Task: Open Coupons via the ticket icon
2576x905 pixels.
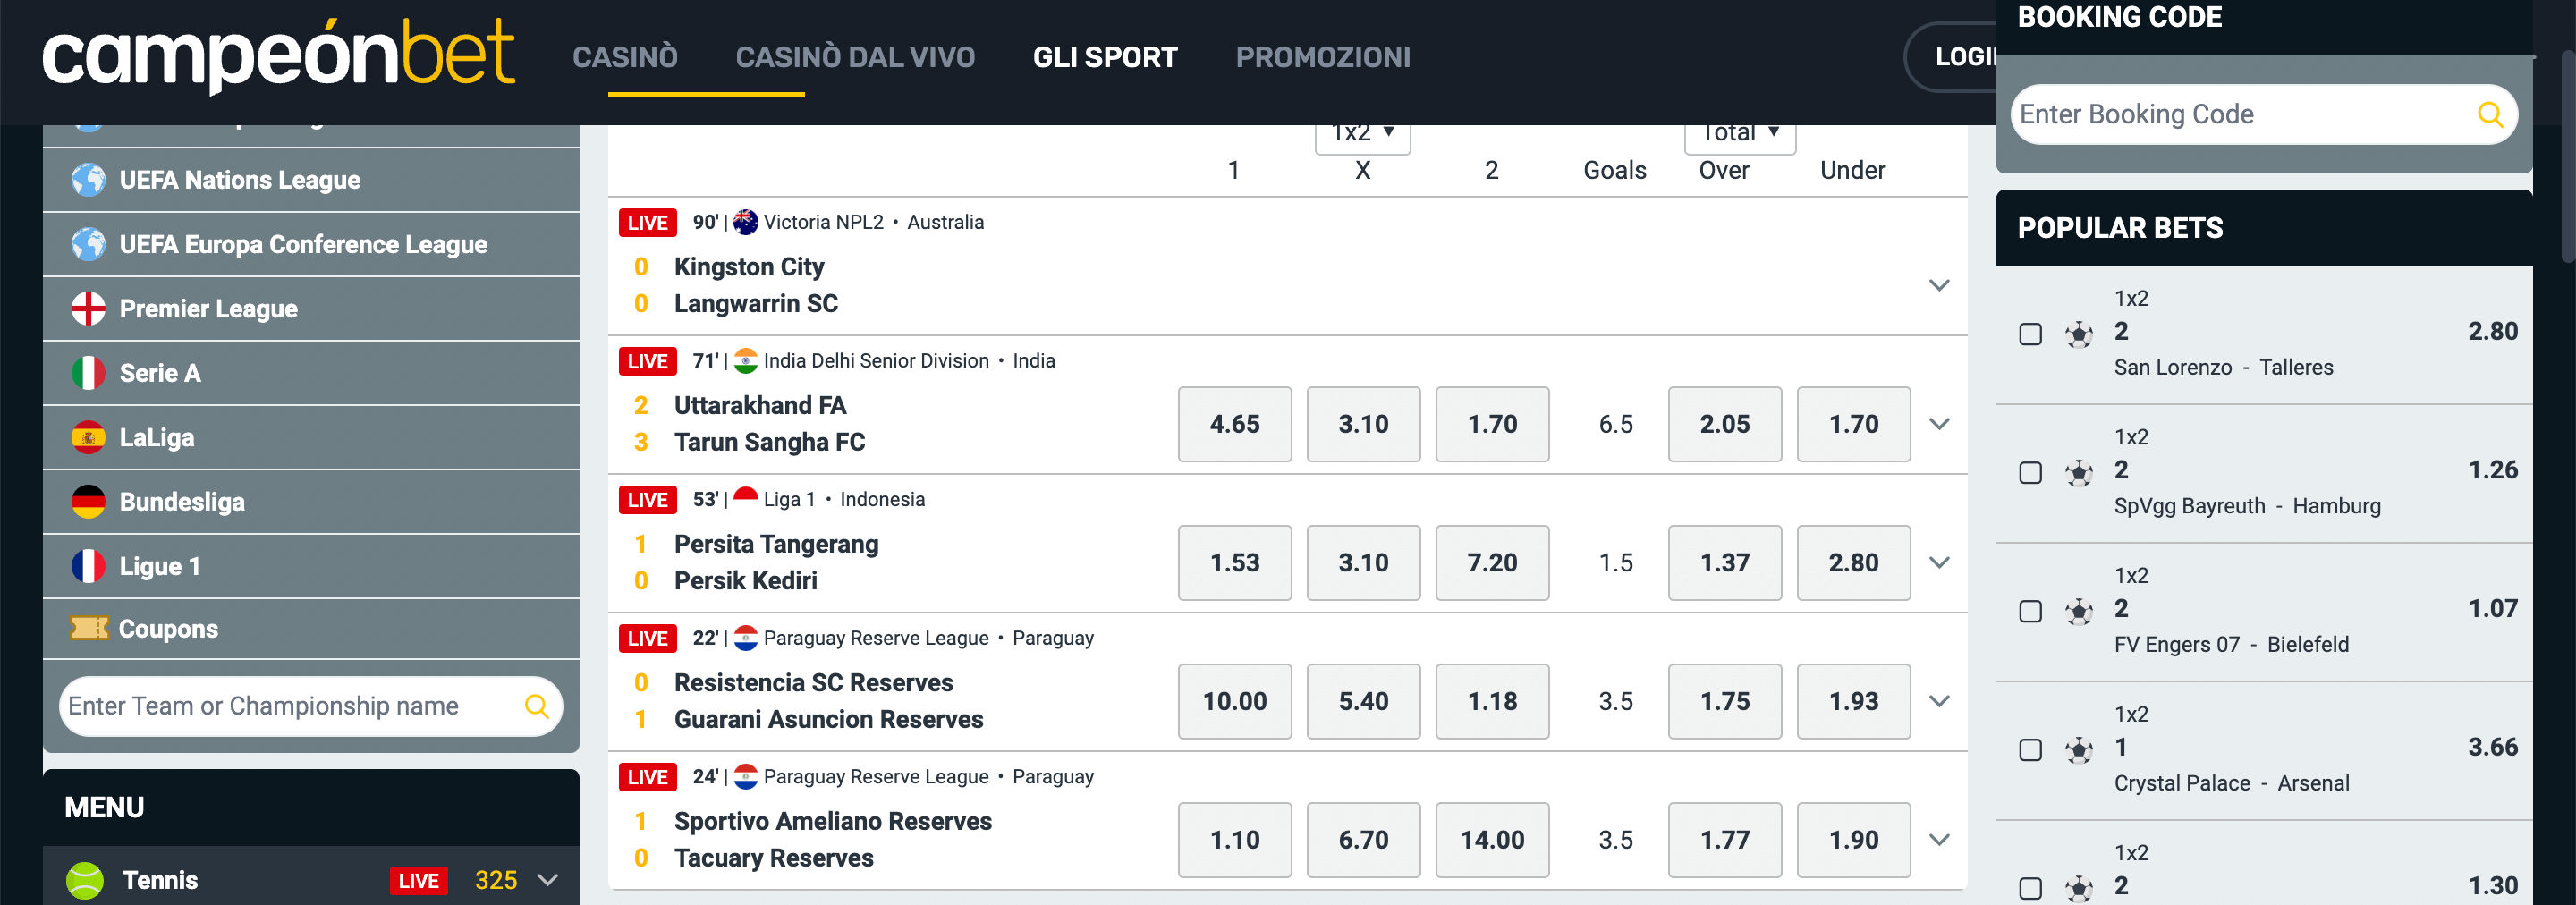Action: 89,629
